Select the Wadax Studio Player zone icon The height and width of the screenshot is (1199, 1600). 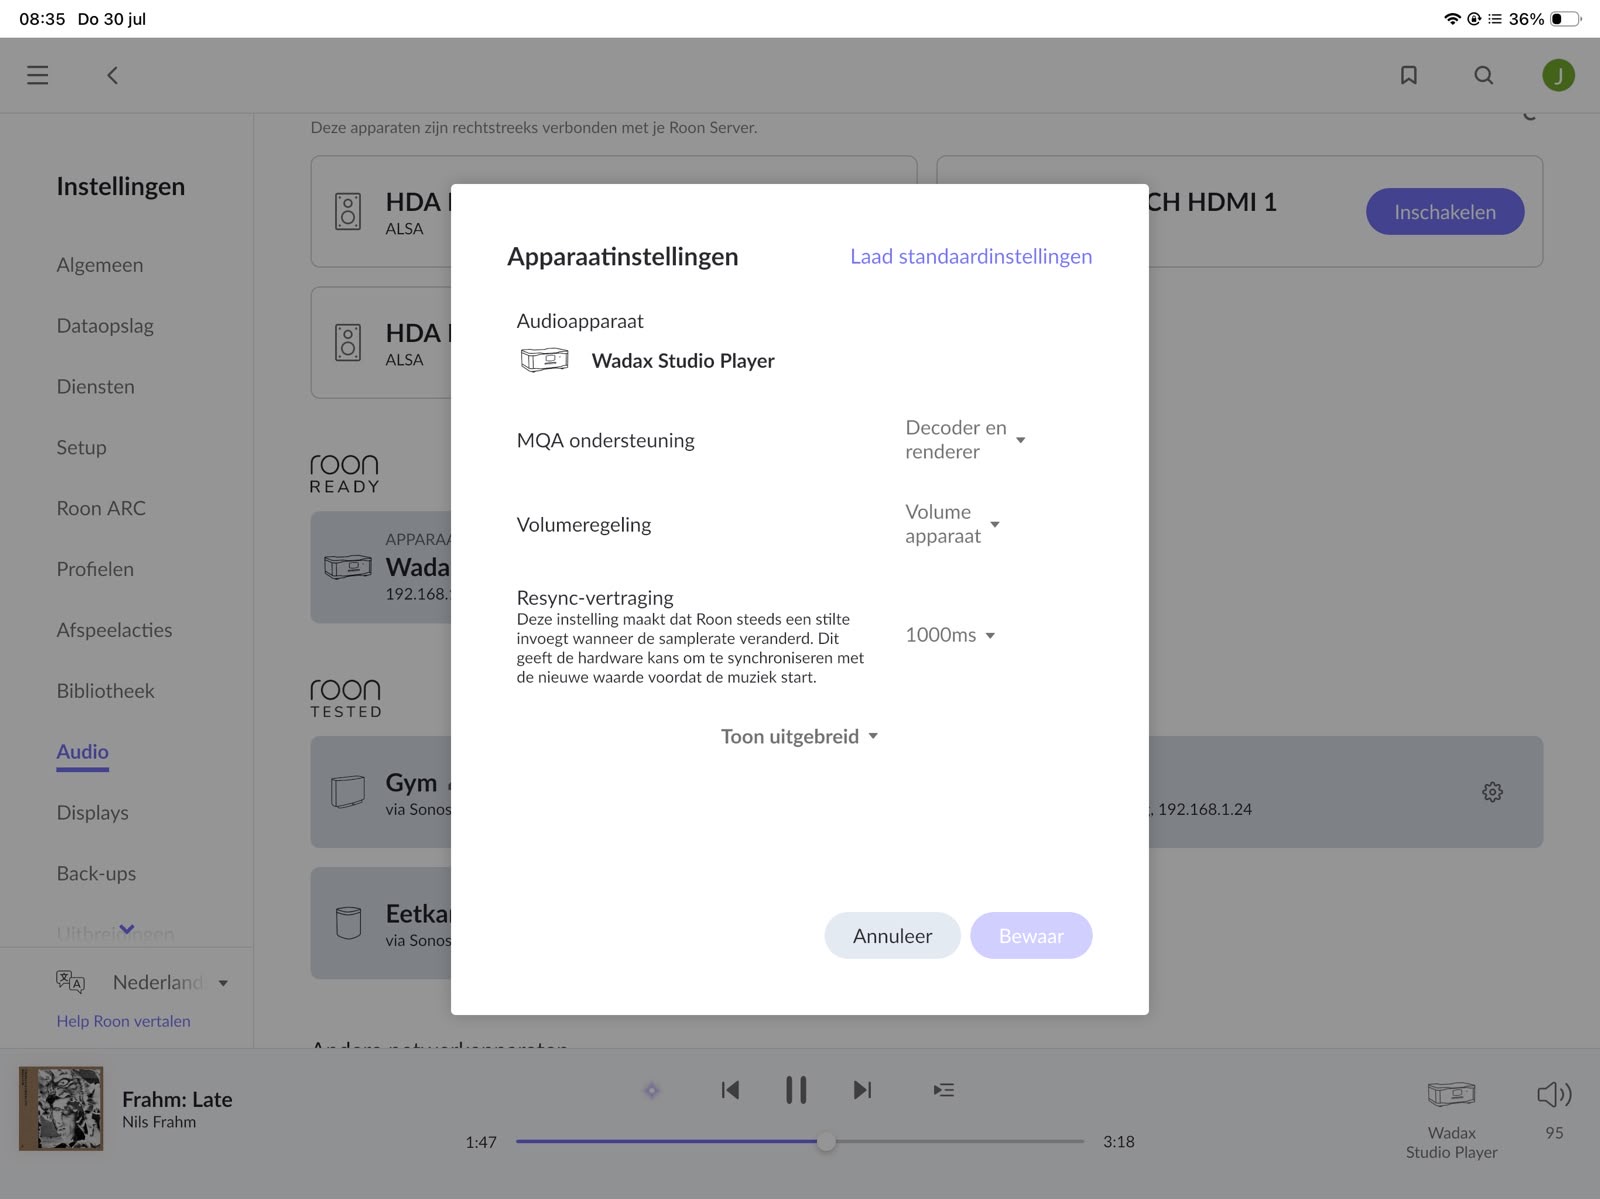pyautogui.click(x=1451, y=1094)
